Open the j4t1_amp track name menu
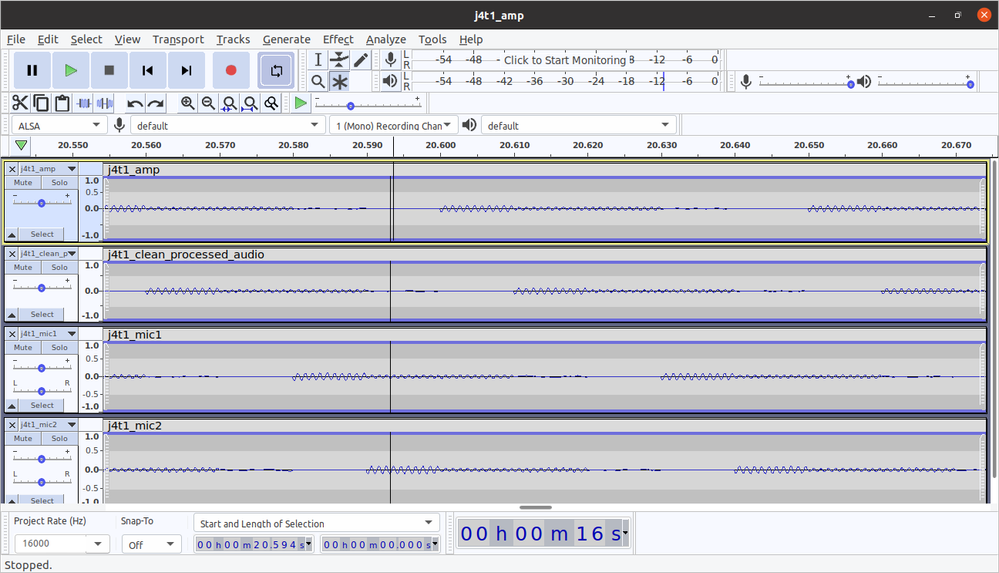 tap(48, 169)
